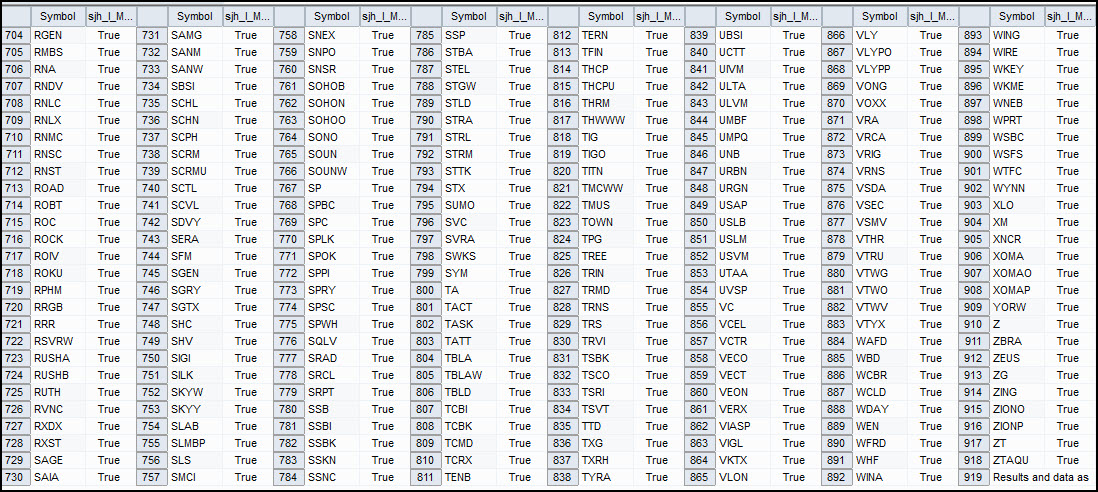Image resolution: width=1098 pixels, height=492 pixels.
Task: Select the STX symbol cell
Action: 469,188
